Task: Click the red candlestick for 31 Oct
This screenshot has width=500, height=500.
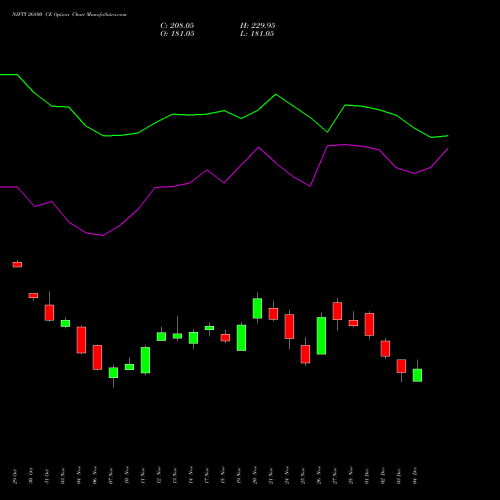Action: tap(49, 313)
